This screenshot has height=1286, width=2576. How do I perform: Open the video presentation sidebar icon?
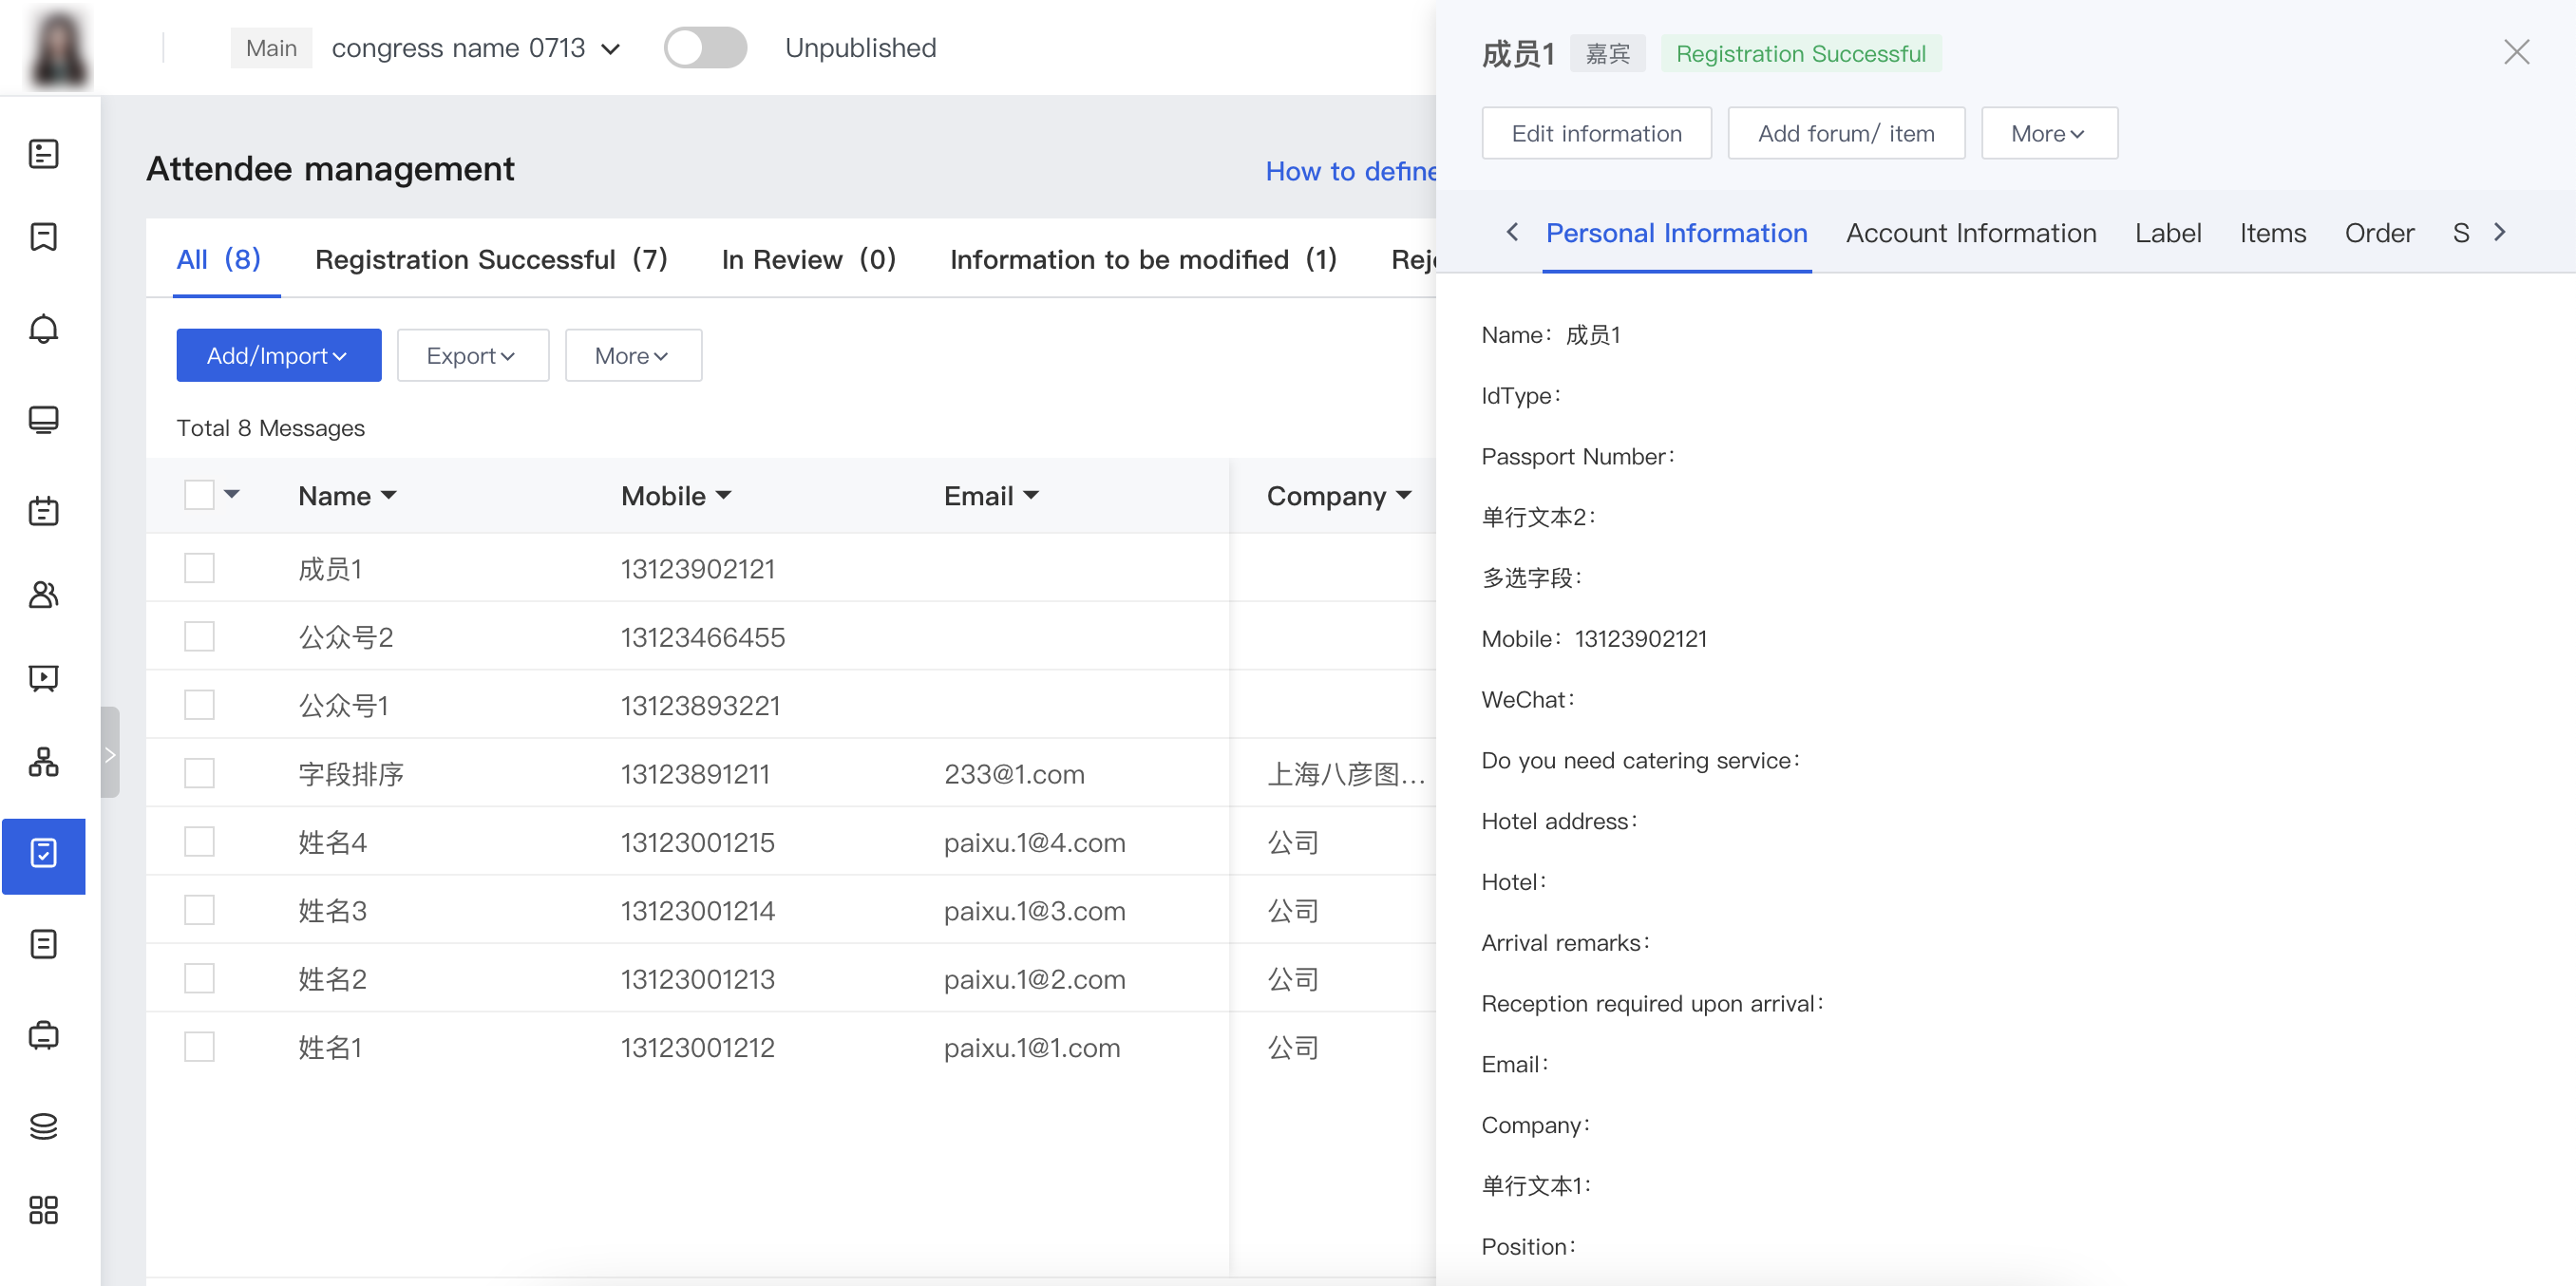(x=43, y=678)
